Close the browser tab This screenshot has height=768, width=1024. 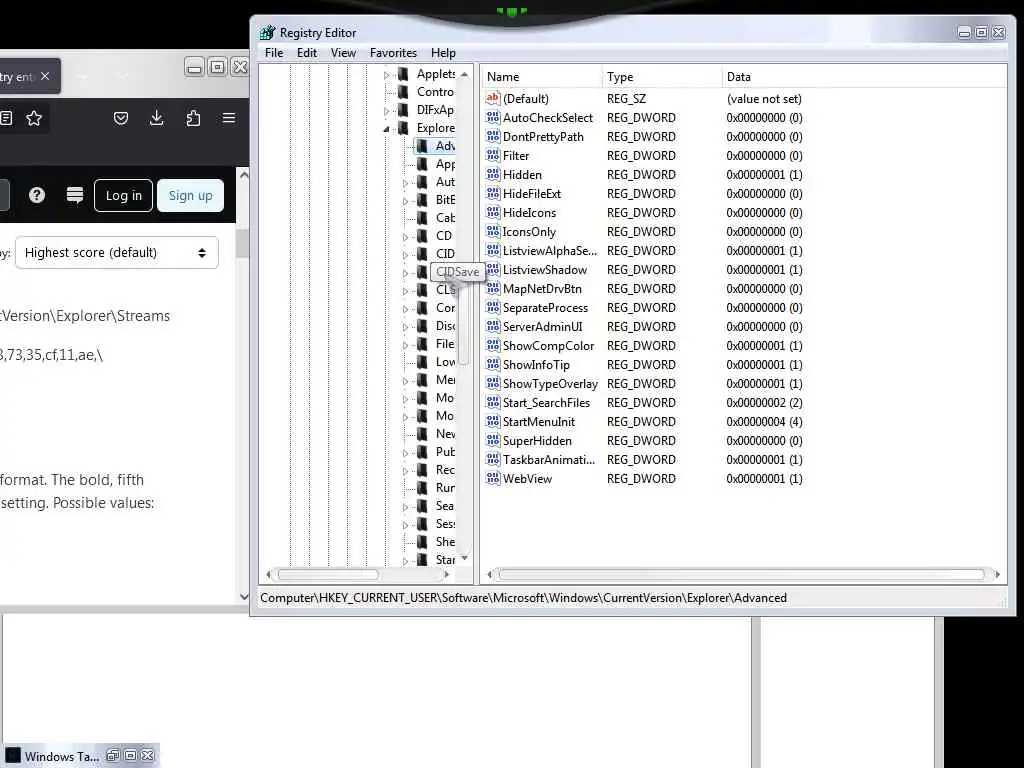click(x=44, y=76)
